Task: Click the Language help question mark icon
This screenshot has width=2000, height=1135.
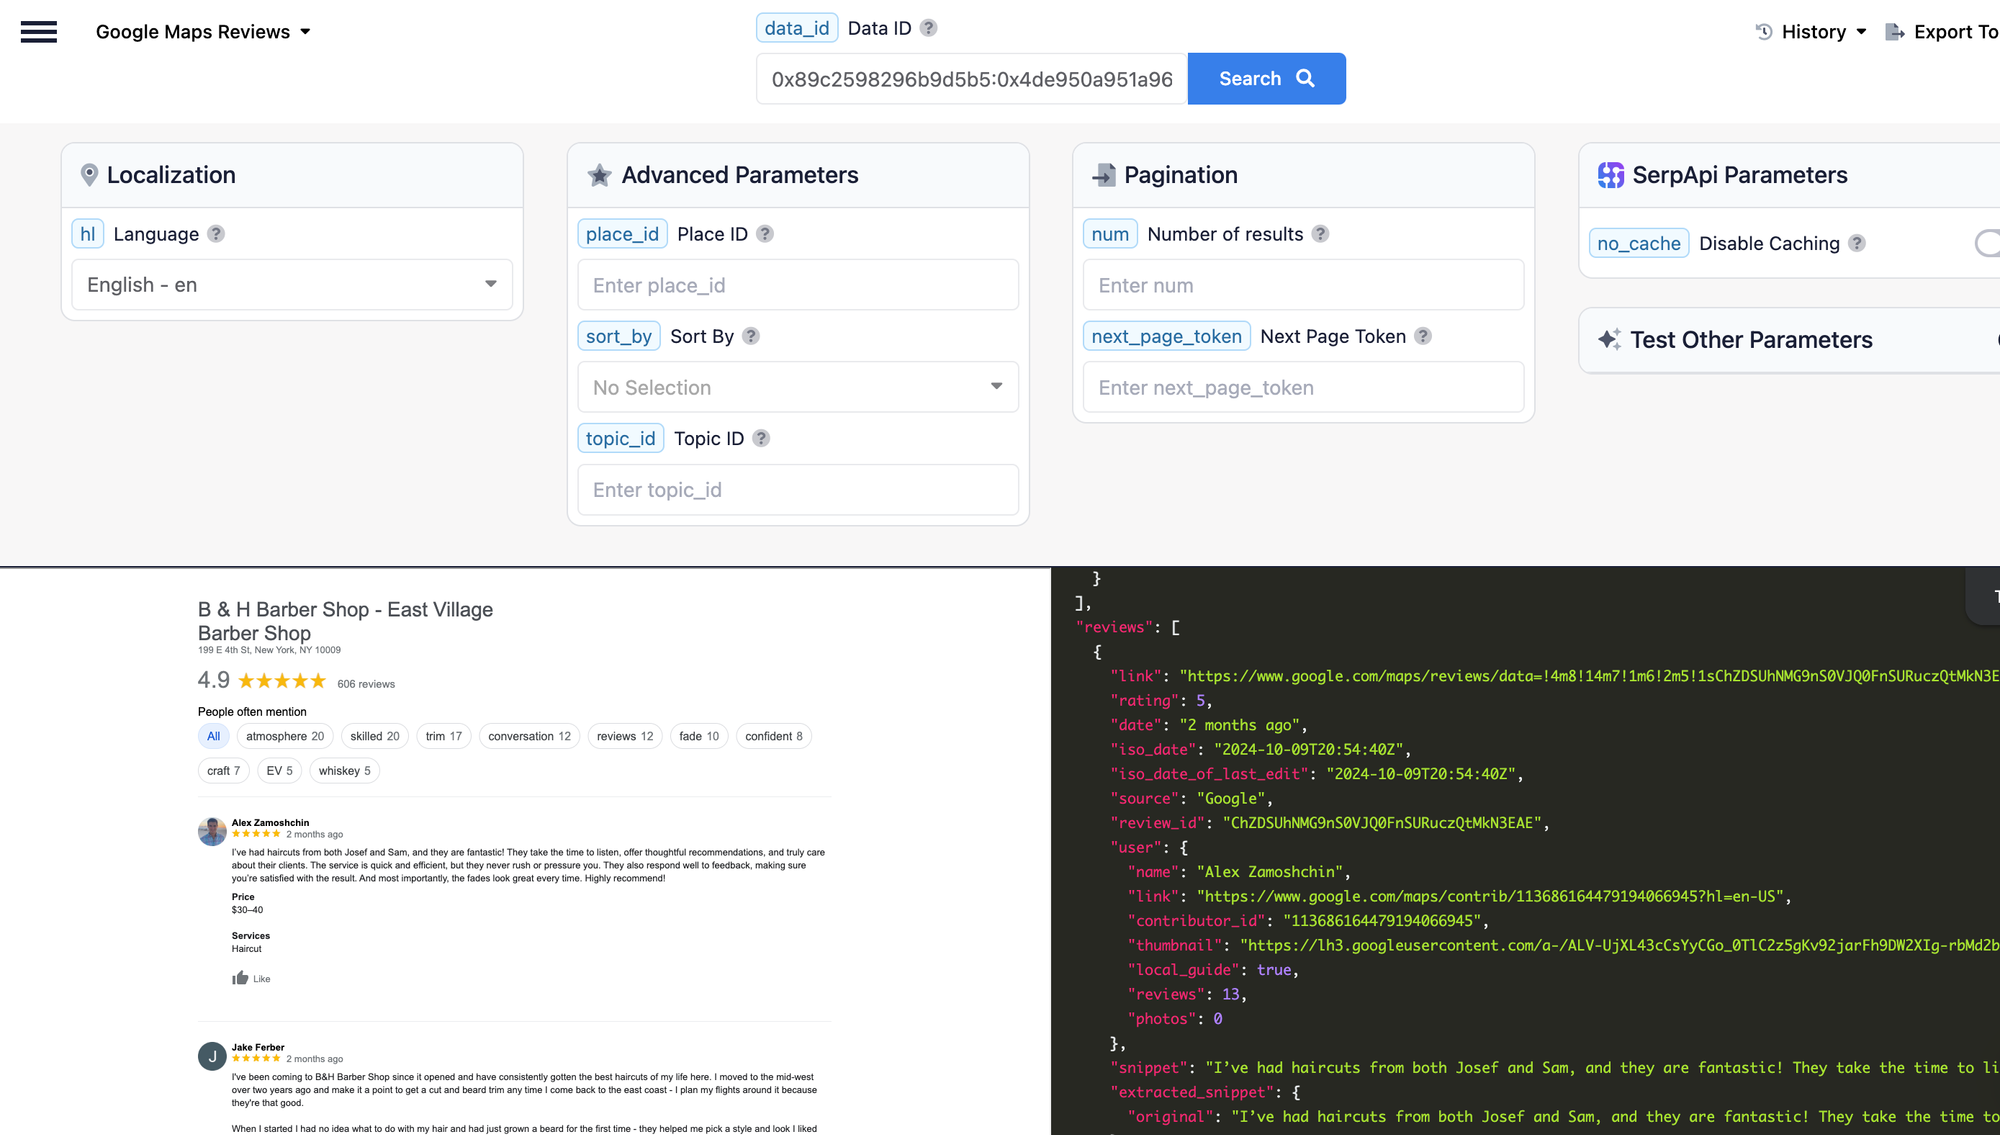Action: click(x=216, y=234)
